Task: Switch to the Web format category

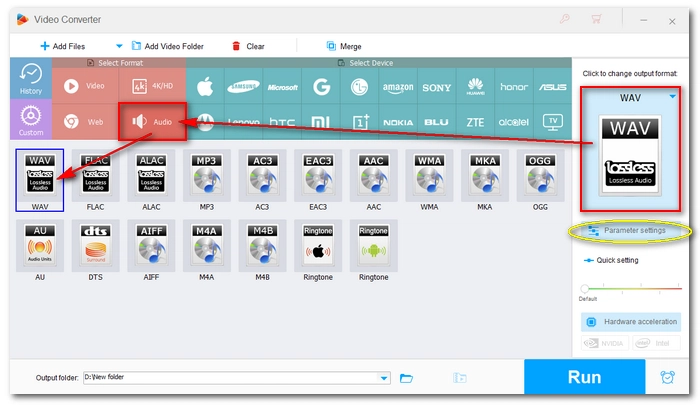Action: coord(85,121)
